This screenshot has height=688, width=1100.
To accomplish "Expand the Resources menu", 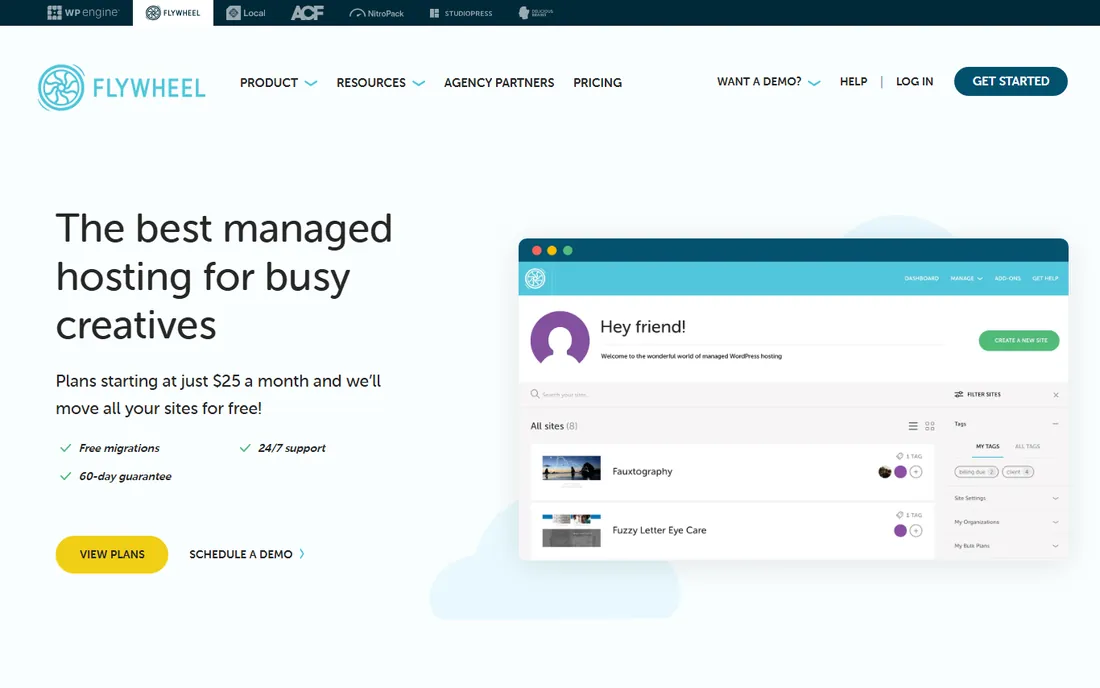I will [x=380, y=83].
